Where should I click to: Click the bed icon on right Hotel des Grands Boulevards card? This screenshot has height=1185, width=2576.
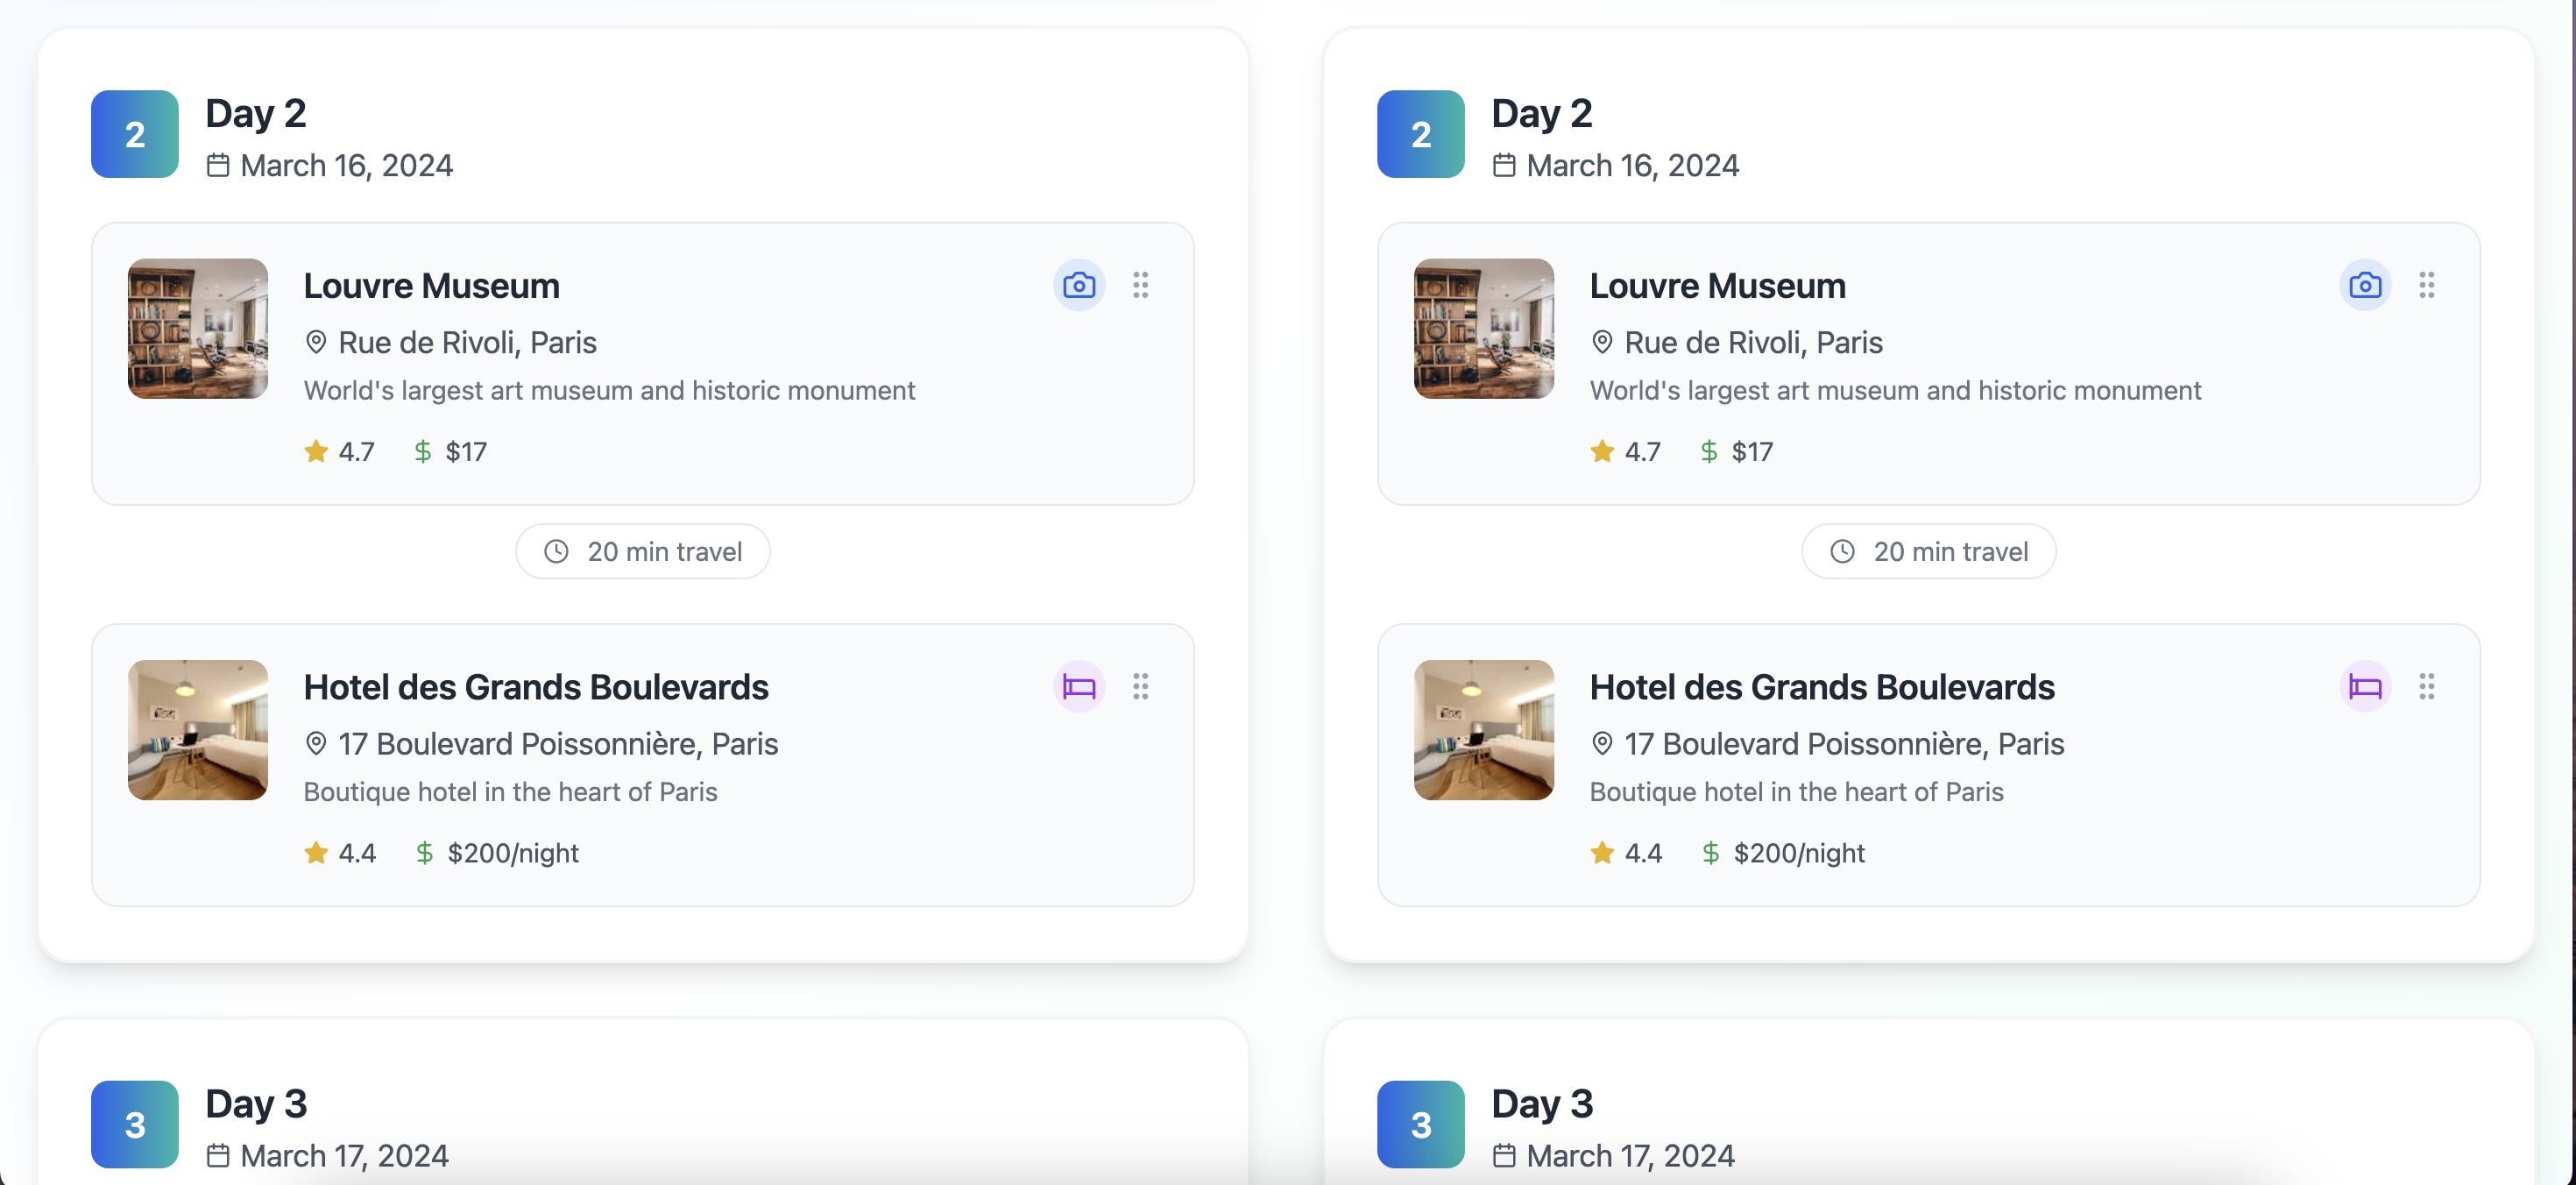(2364, 686)
